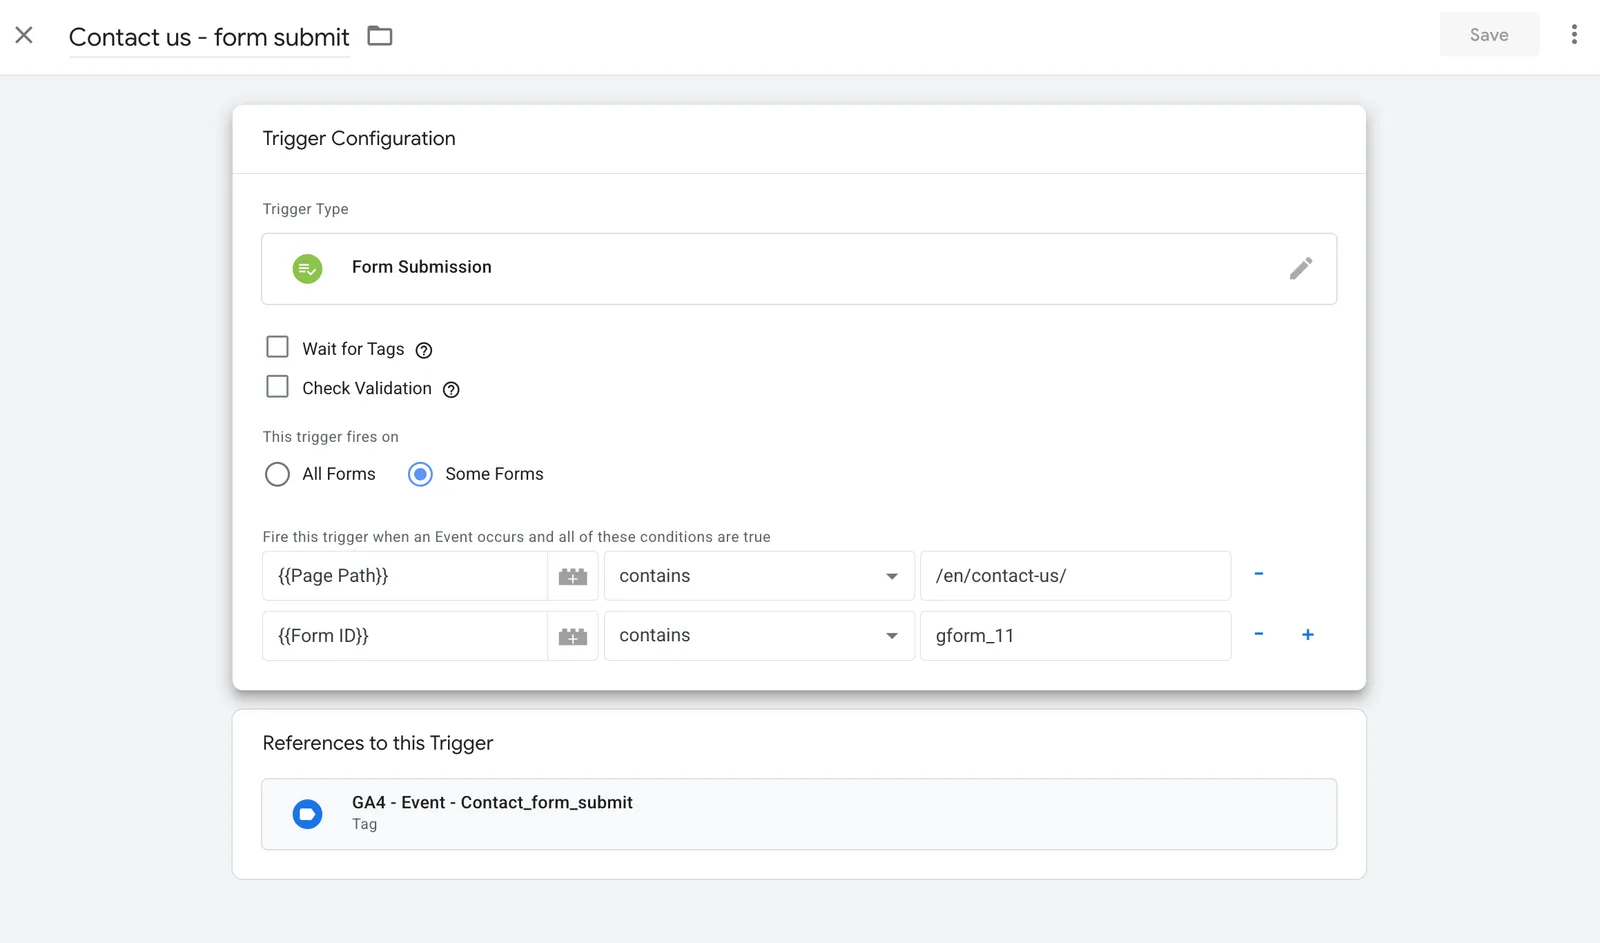Remove the Form ID condition with minus

[x=1259, y=634]
